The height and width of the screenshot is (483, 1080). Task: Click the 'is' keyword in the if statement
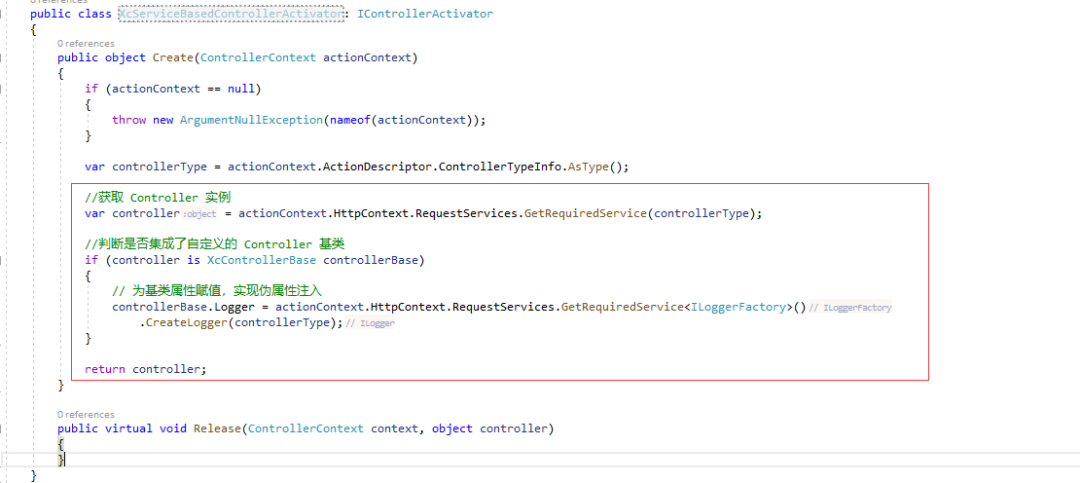click(194, 260)
